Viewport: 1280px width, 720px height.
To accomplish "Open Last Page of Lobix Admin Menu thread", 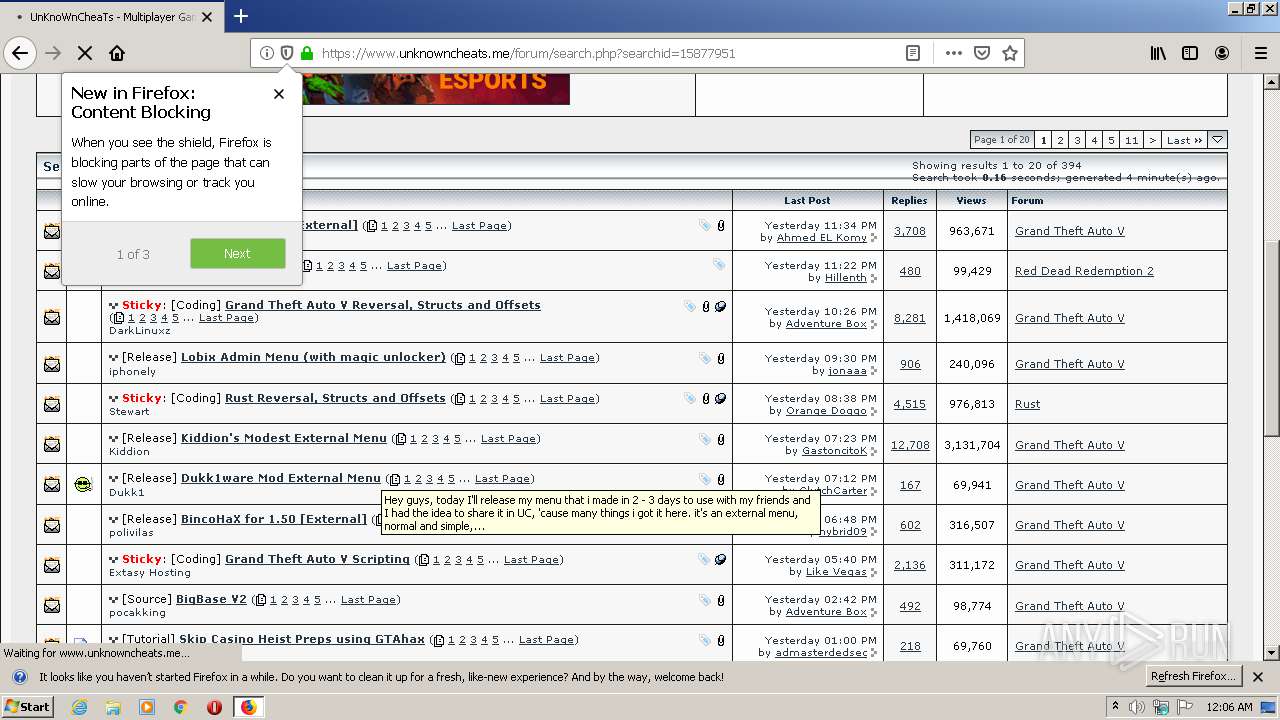I will pyautogui.click(x=568, y=358).
